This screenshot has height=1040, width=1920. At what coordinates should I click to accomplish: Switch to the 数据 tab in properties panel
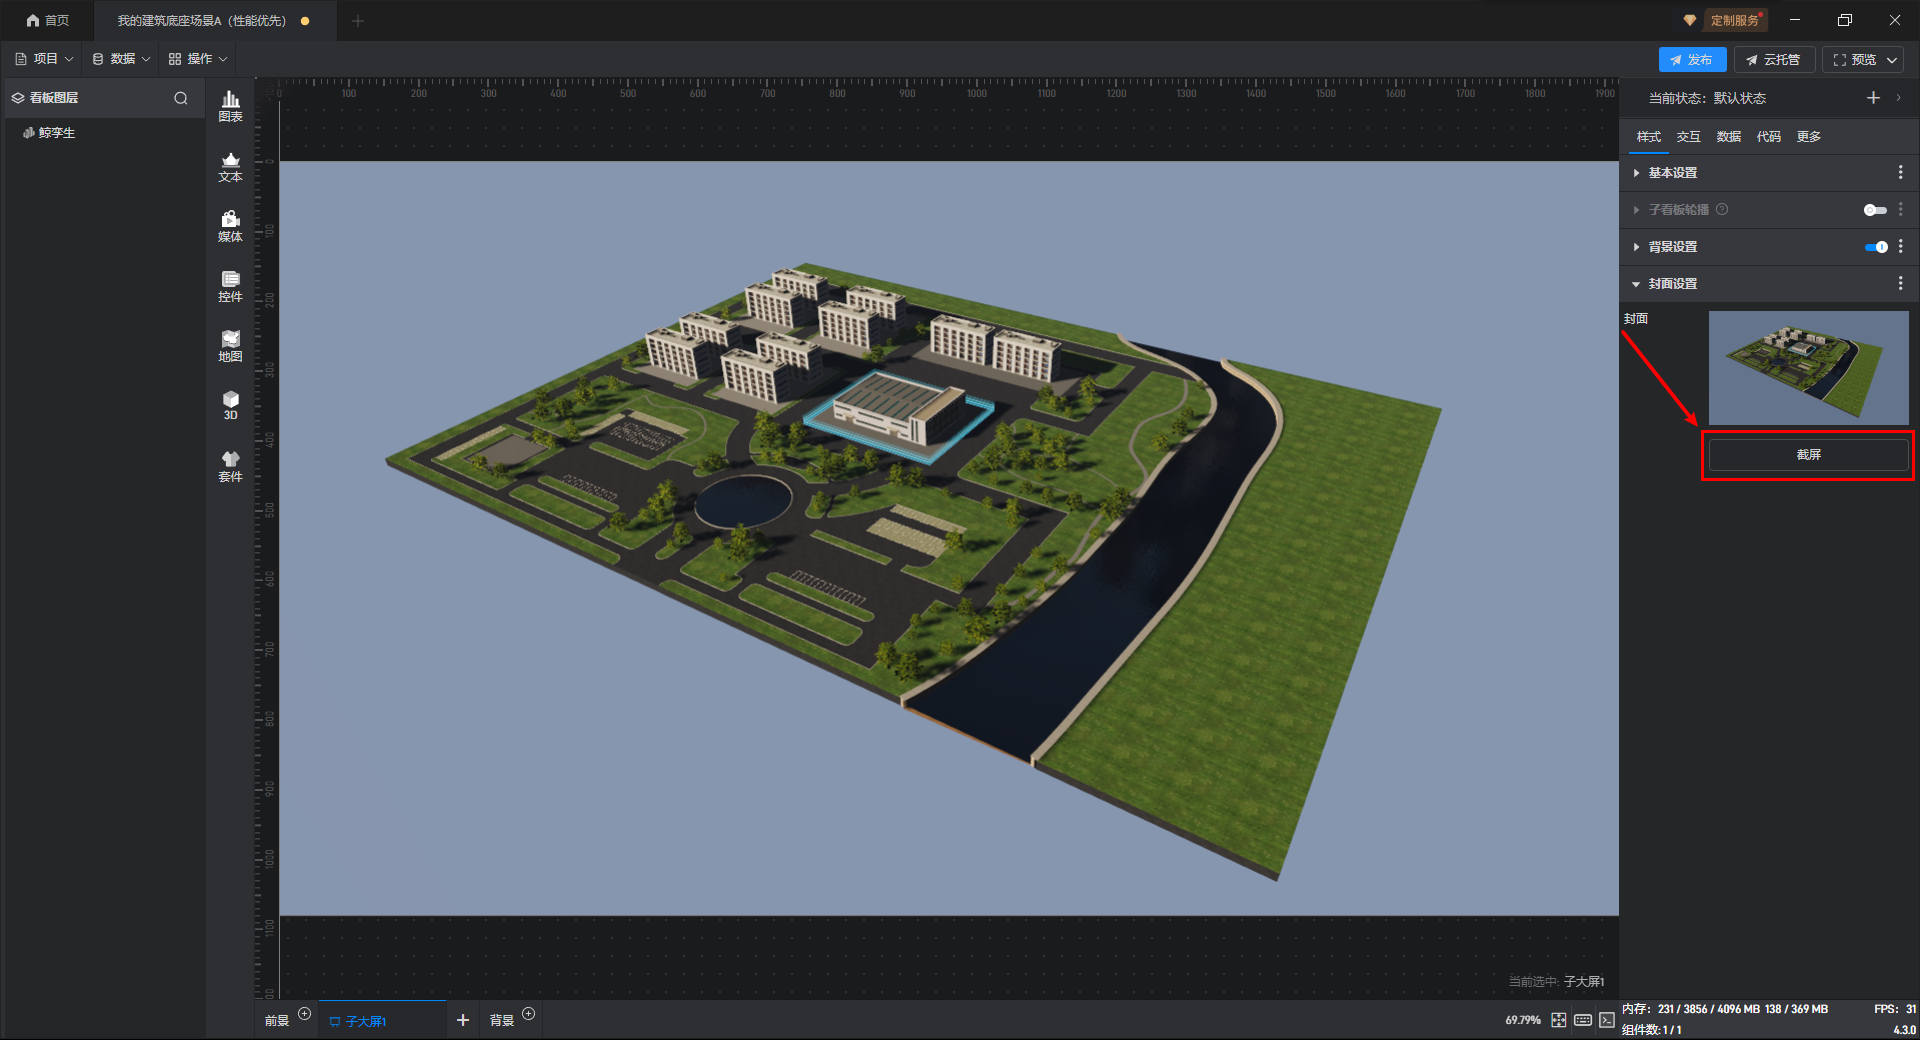1729,137
